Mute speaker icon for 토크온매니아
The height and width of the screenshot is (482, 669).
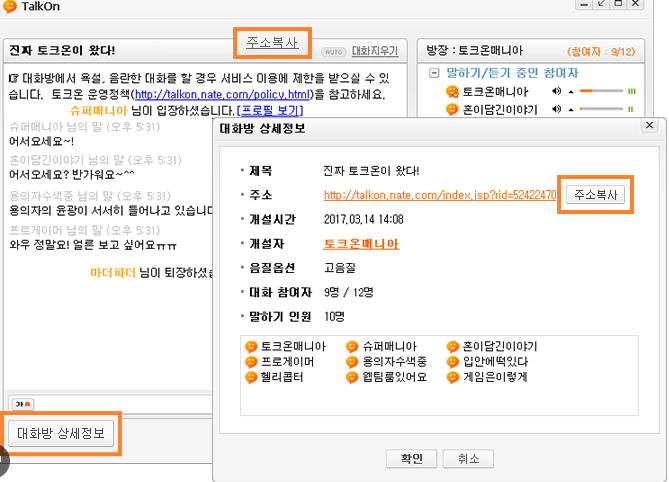pos(556,91)
